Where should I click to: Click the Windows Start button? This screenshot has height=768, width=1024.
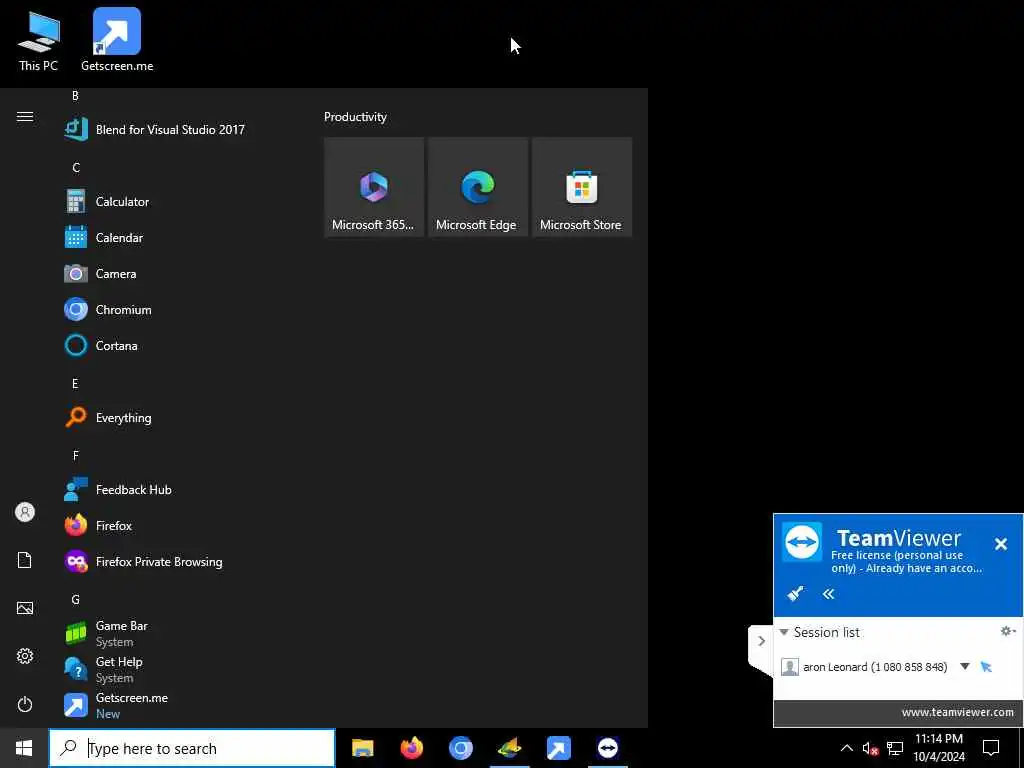tap(24, 748)
